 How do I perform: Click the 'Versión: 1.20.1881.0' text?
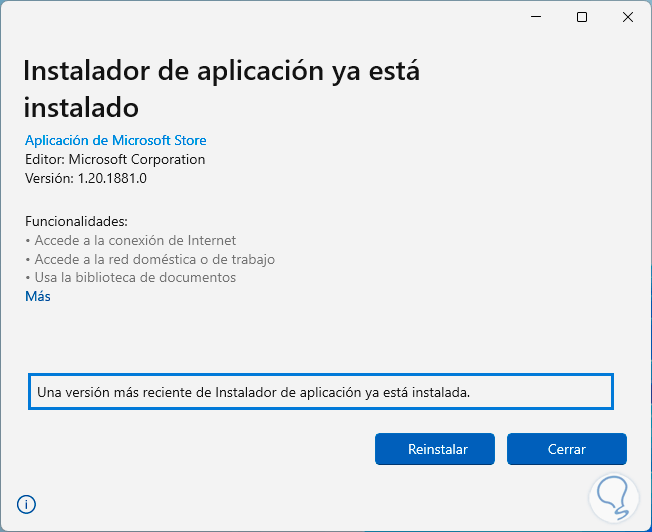pyautogui.click(x=86, y=178)
